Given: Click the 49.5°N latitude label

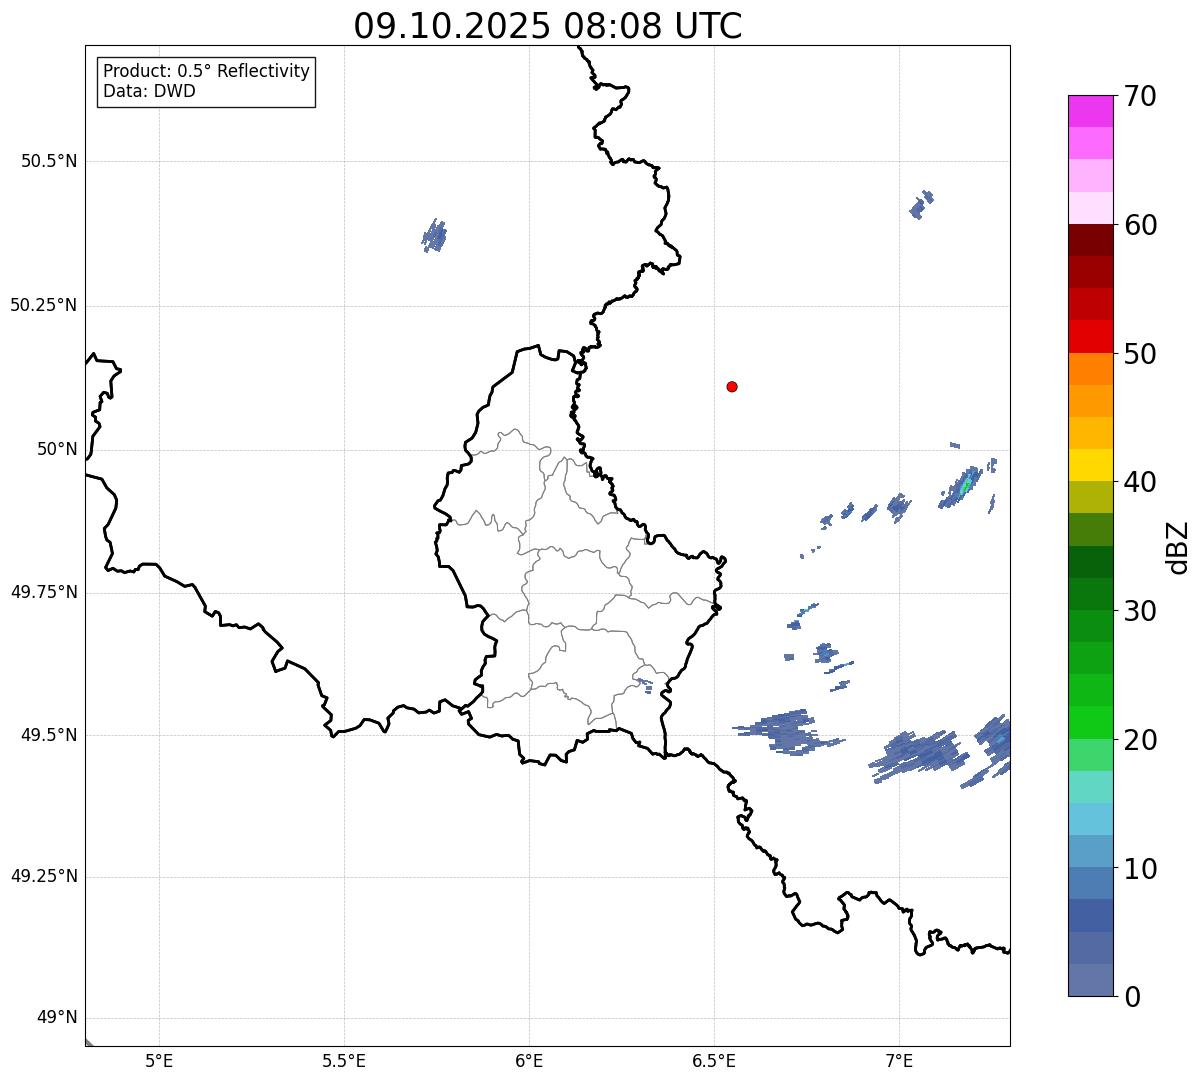Looking at the screenshot, I should tap(49, 735).
